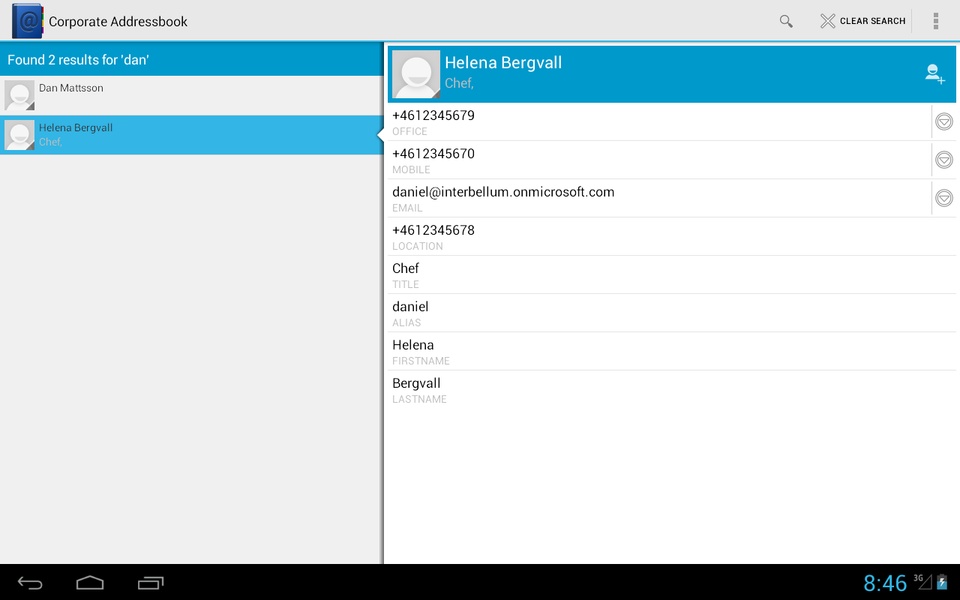
Task: Expand actions for office number +4612345679
Action: (x=944, y=122)
